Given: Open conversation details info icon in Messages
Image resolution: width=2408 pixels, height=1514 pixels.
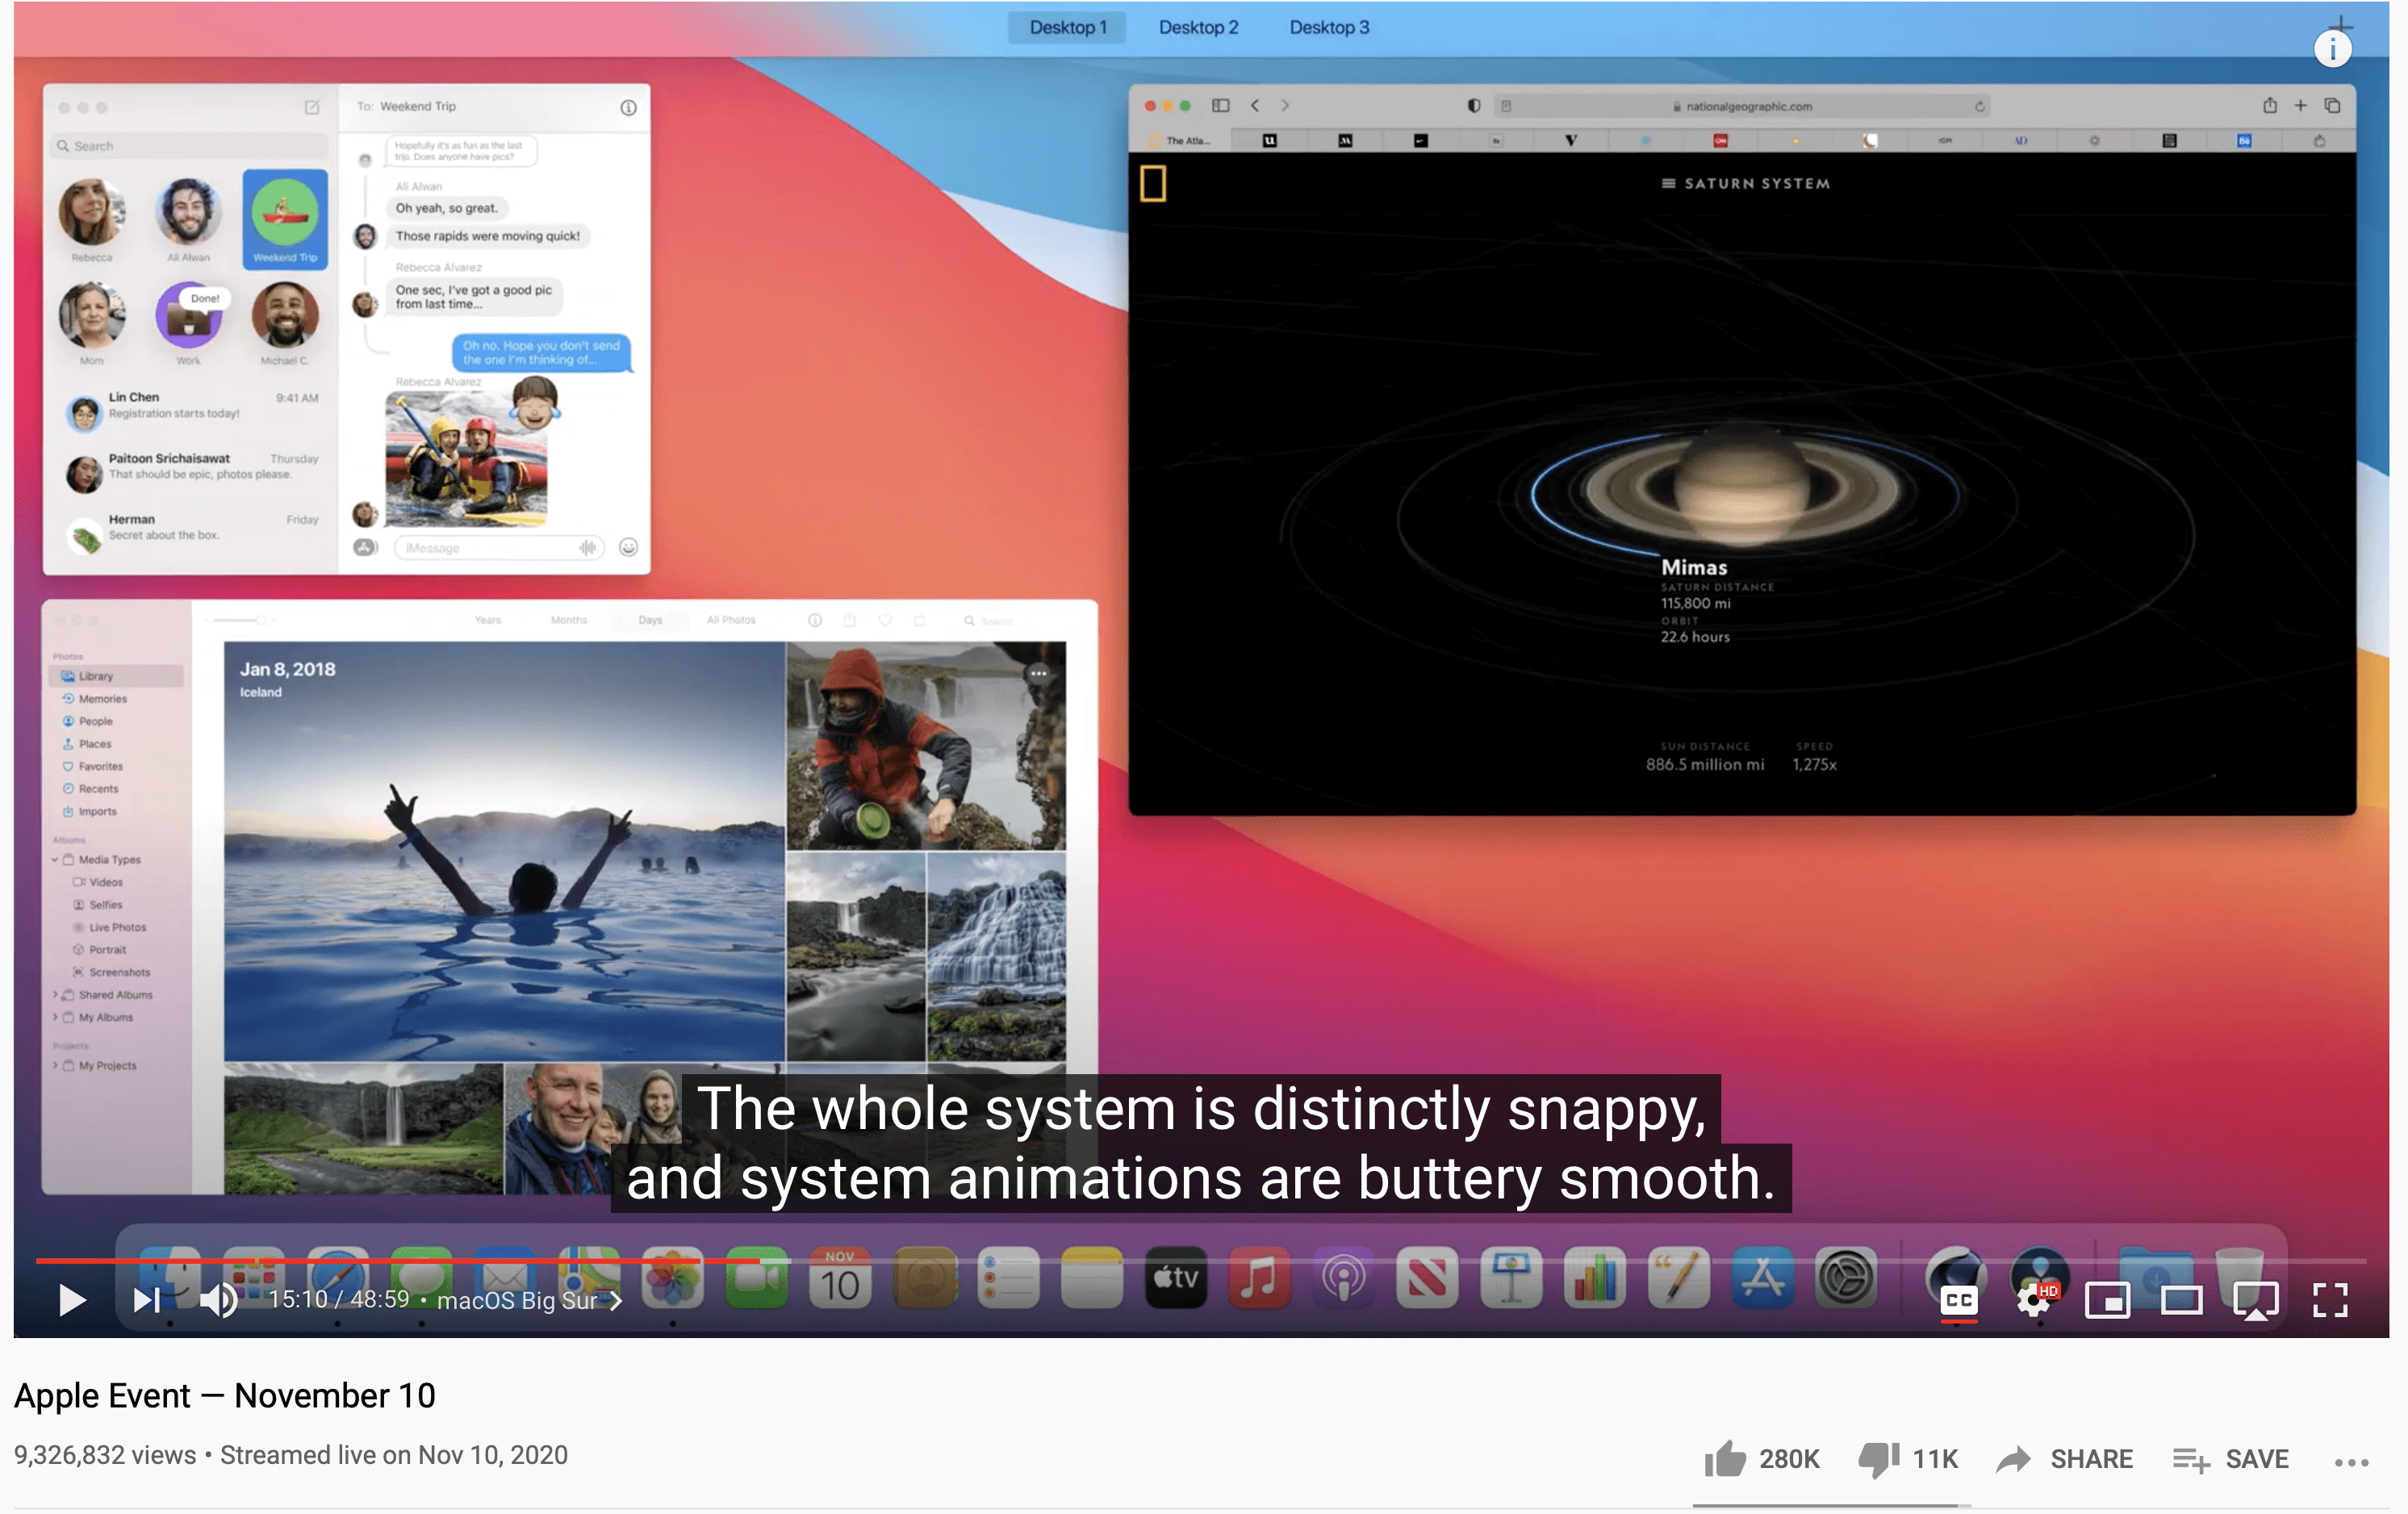Looking at the screenshot, I should [x=628, y=107].
